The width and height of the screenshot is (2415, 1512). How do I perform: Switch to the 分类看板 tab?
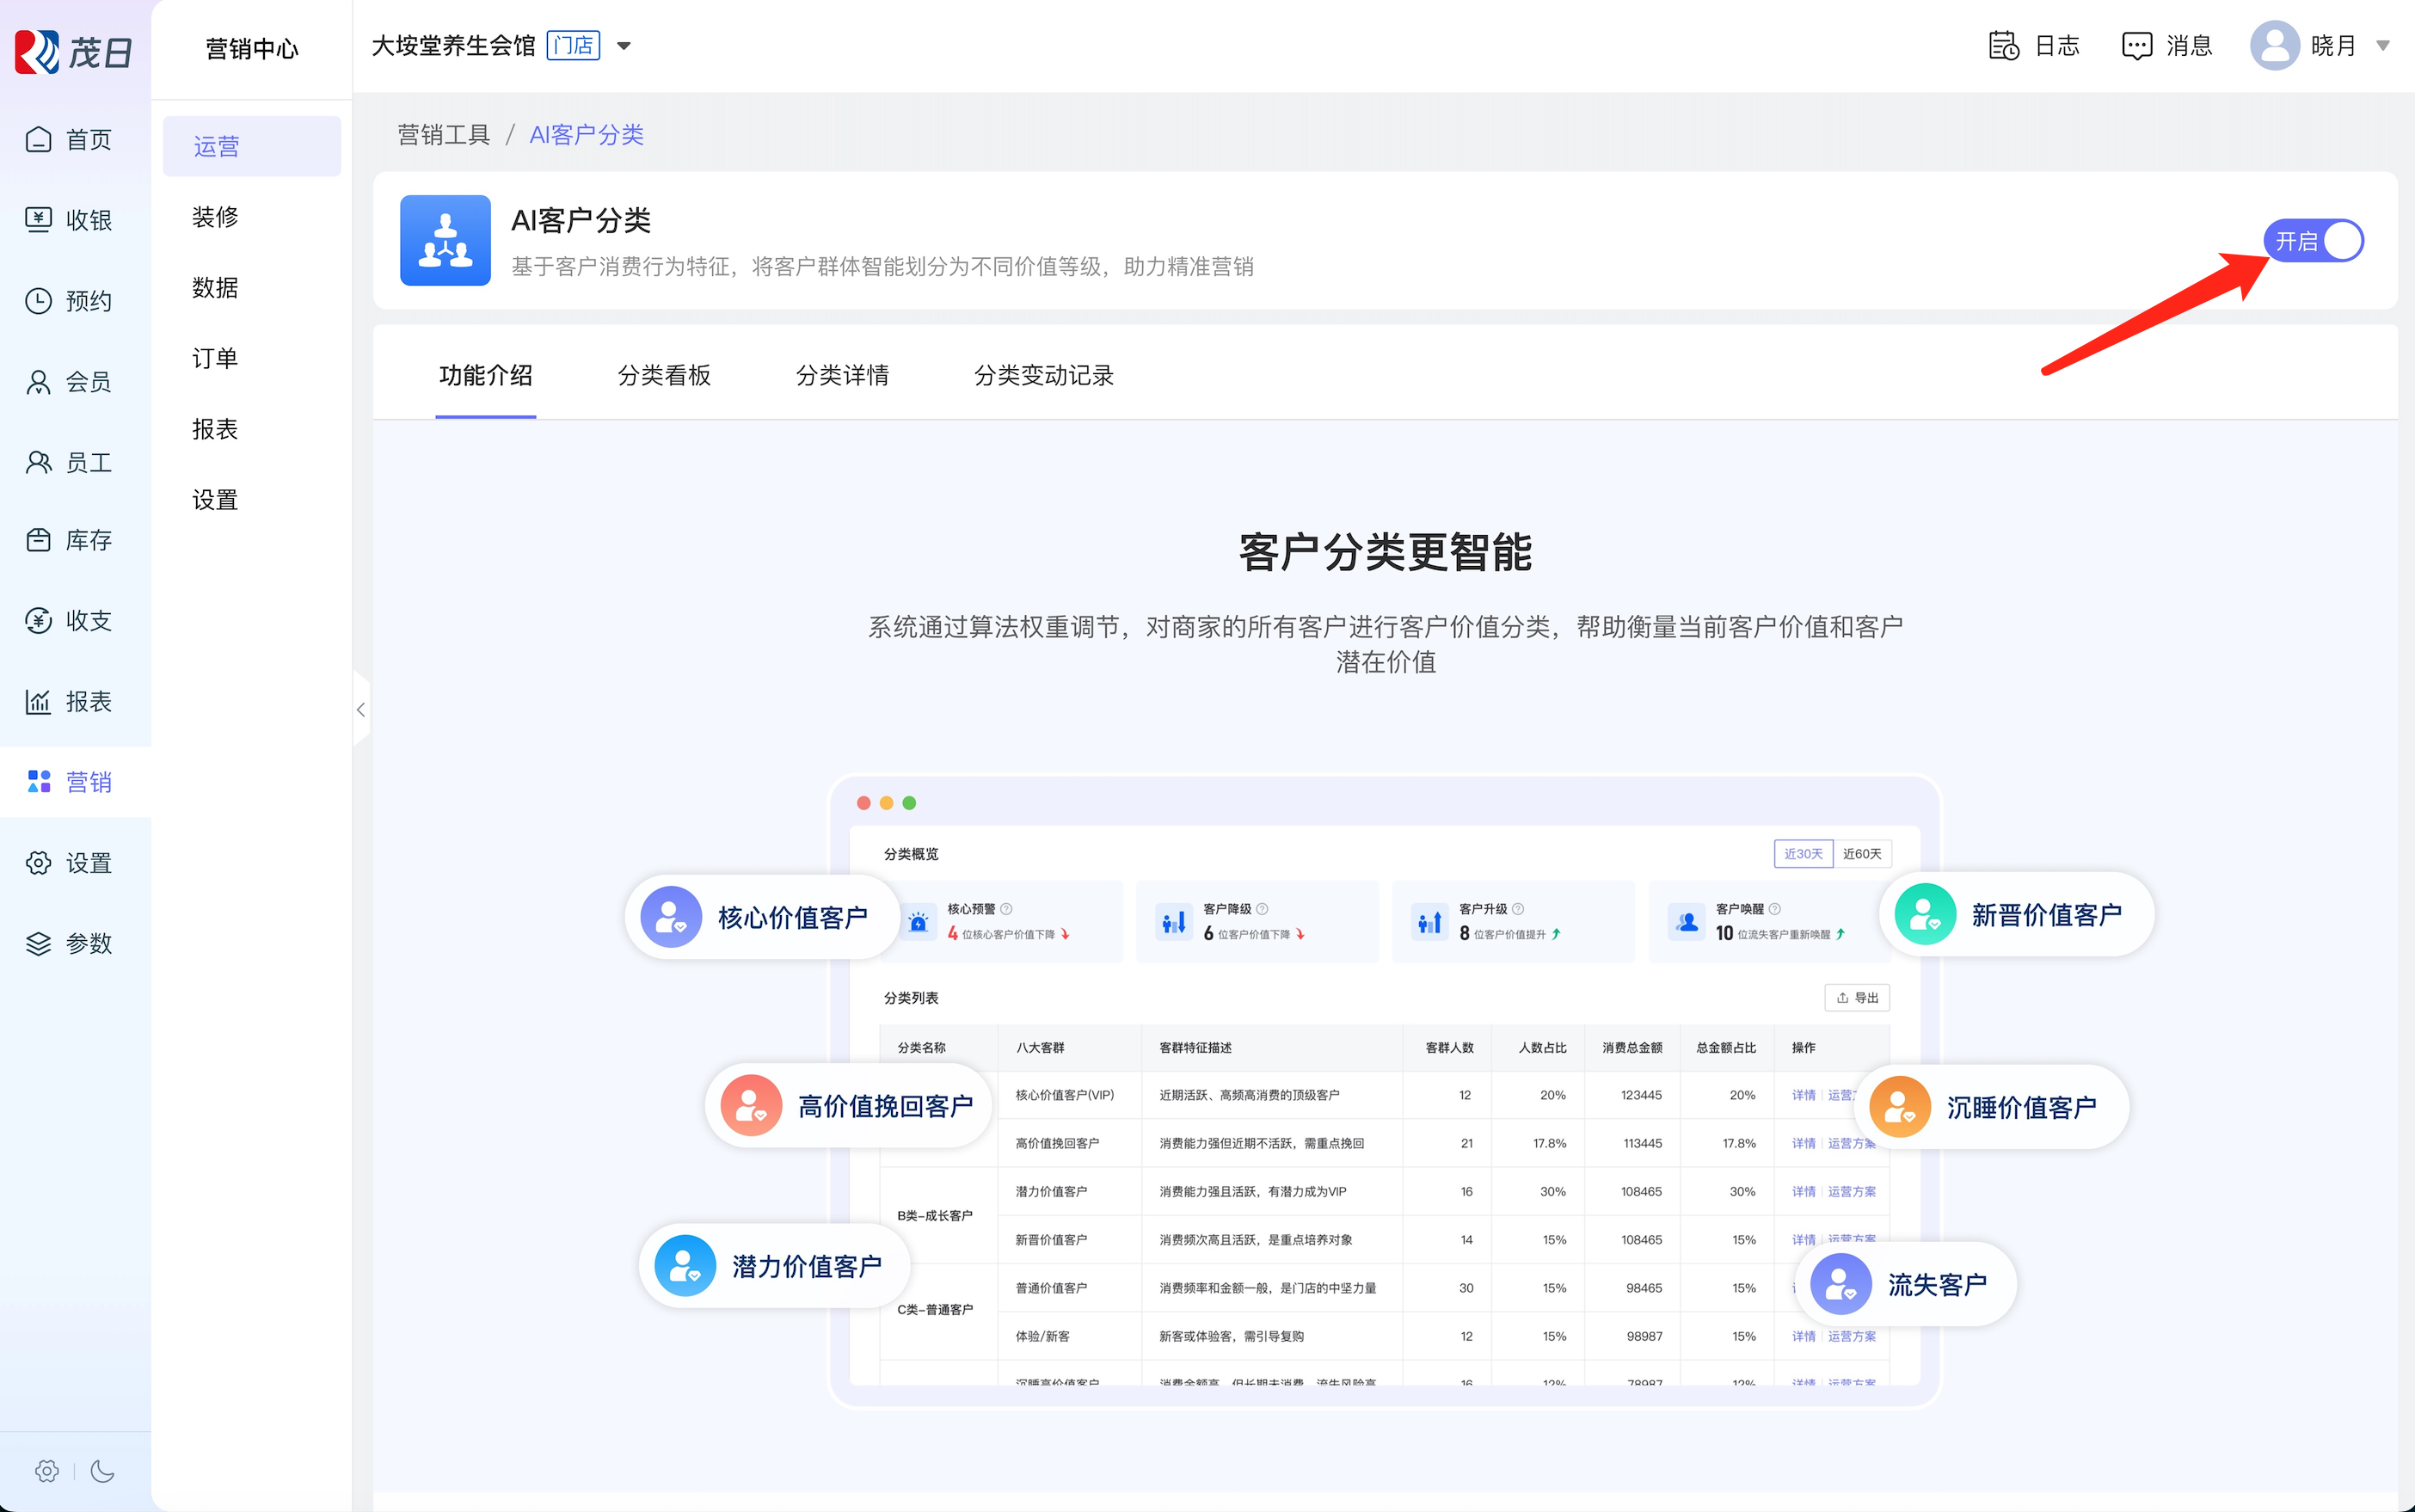[664, 375]
